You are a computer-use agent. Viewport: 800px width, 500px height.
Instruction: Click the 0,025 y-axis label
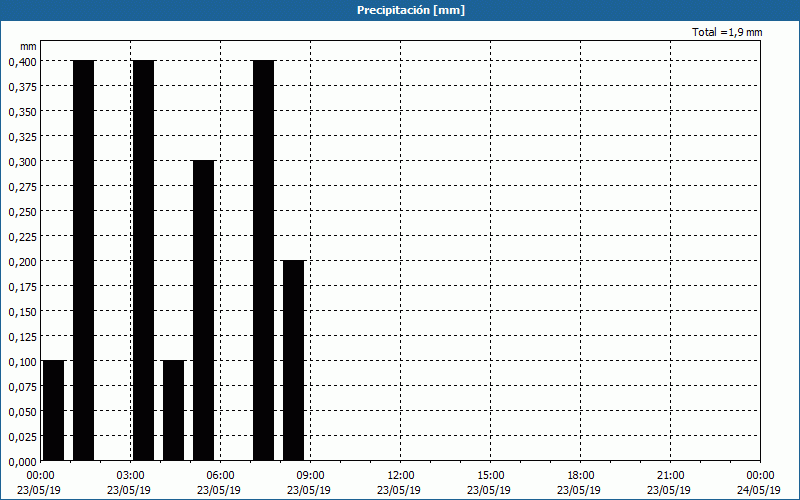(22, 437)
